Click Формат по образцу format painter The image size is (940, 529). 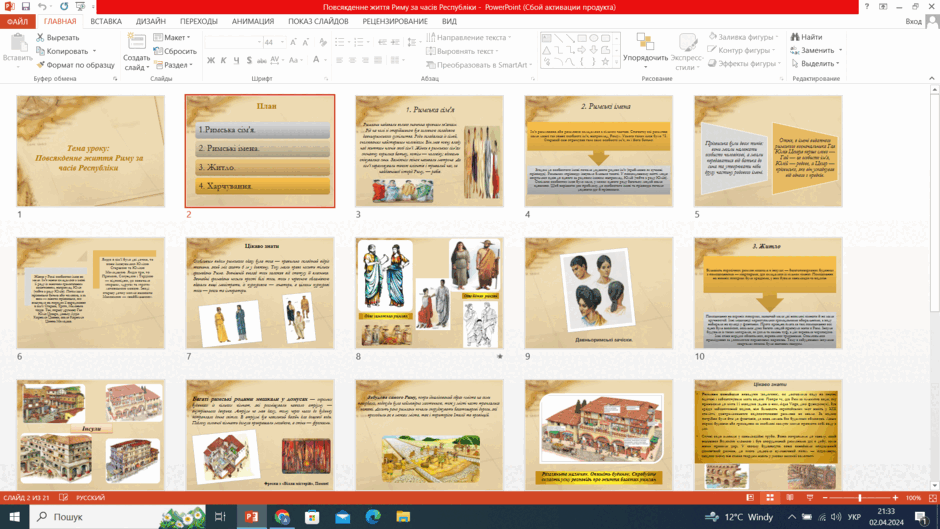pos(75,65)
